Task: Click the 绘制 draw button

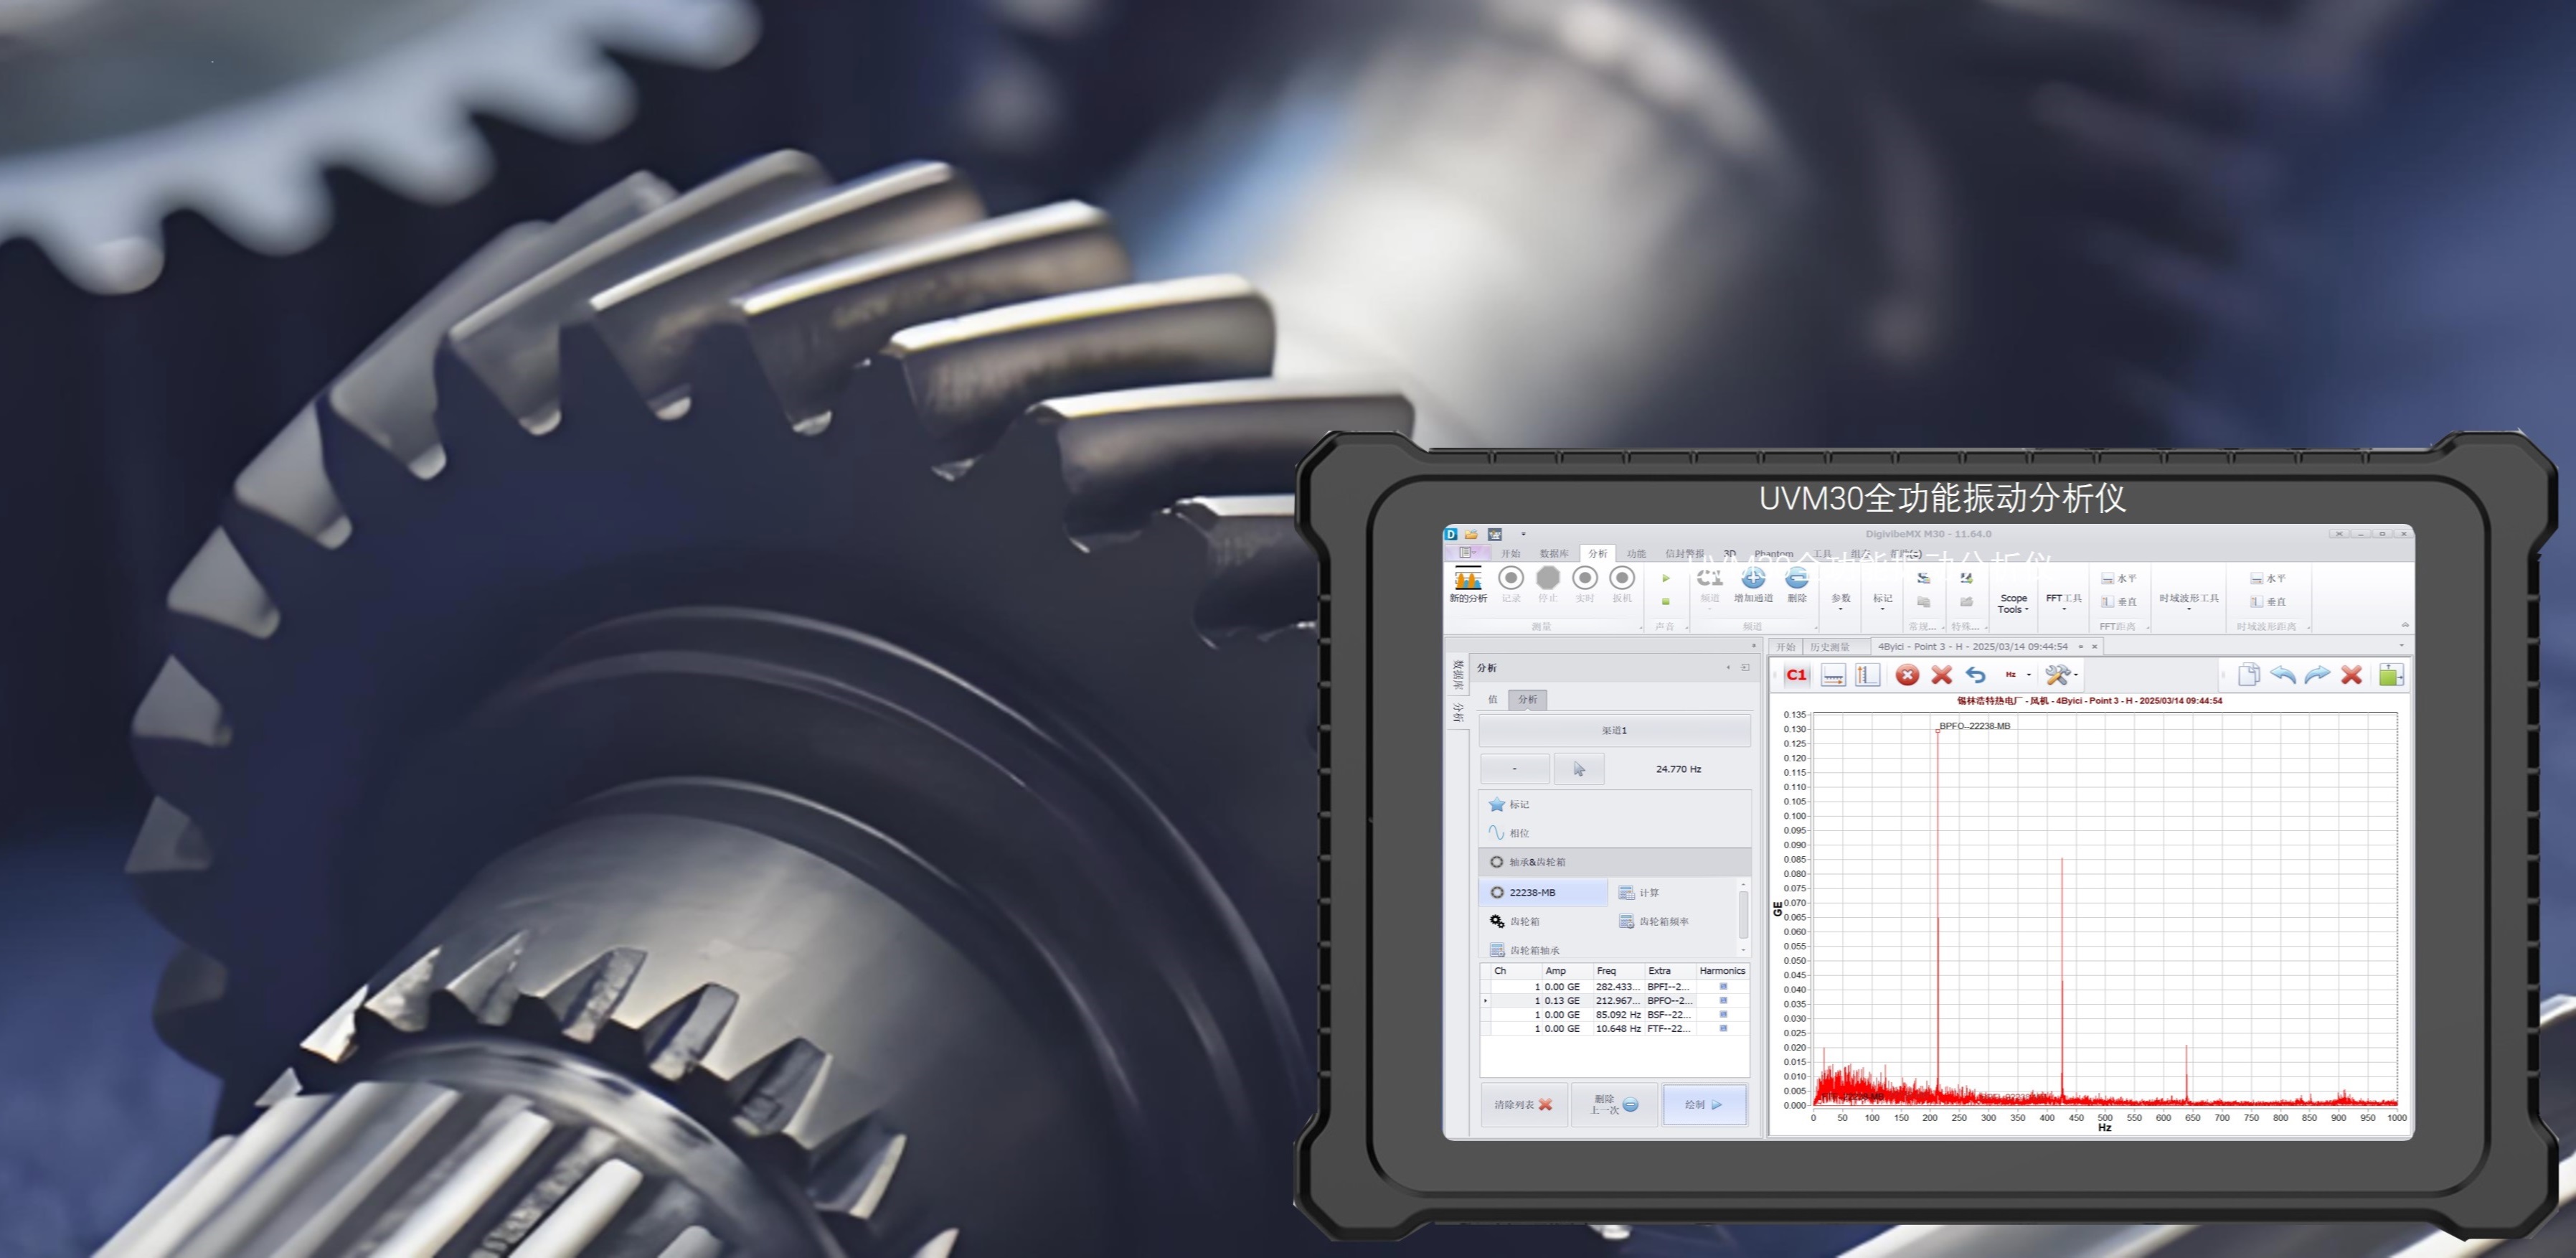Action: 1705,1105
